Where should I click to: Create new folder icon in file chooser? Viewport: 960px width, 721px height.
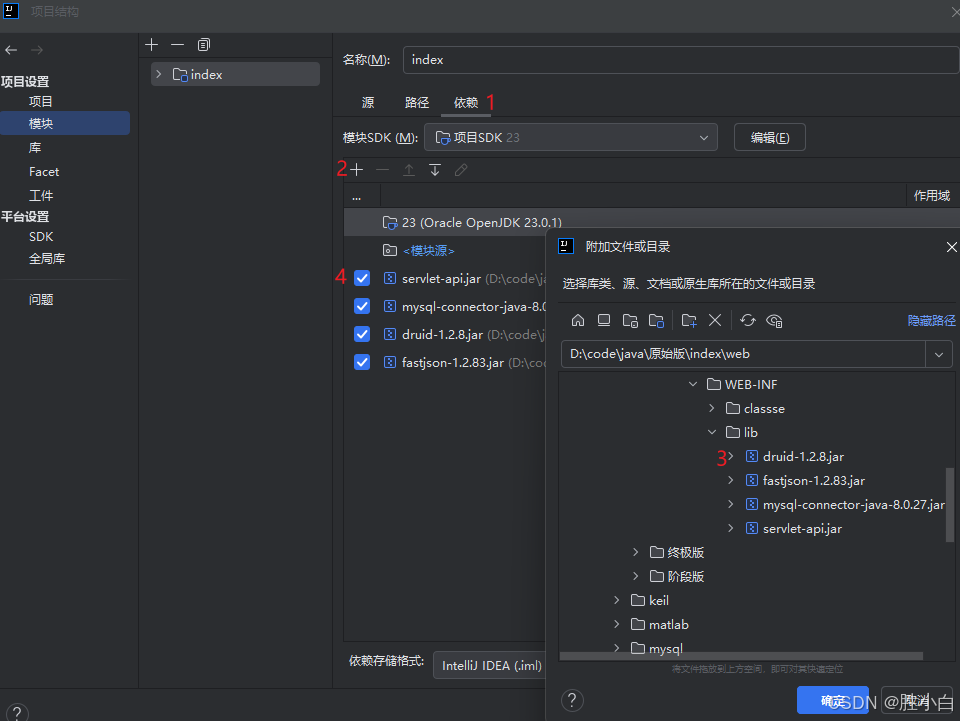pos(689,320)
